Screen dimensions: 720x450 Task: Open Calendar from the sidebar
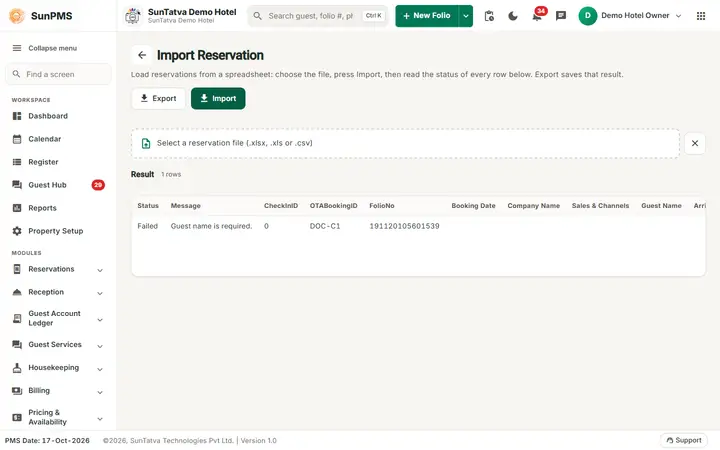pyautogui.click(x=58, y=139)
